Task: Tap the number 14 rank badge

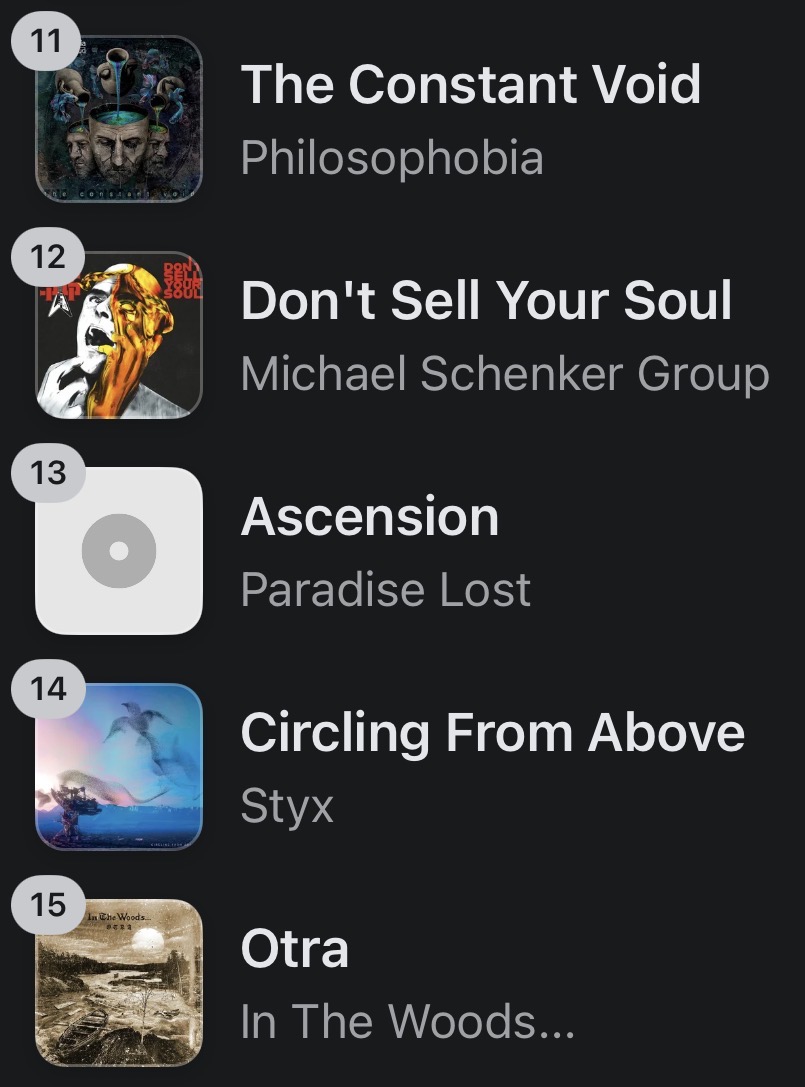Action: [x=47, y=689]
